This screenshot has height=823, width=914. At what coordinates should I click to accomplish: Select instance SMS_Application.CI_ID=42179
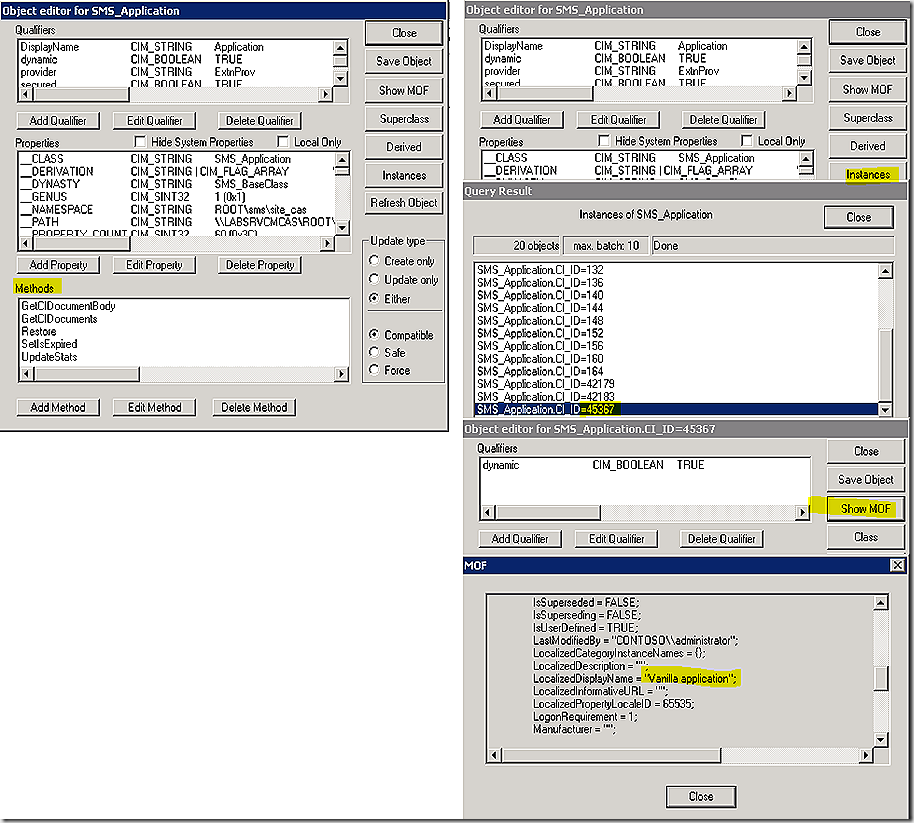(x=546, y=384)
